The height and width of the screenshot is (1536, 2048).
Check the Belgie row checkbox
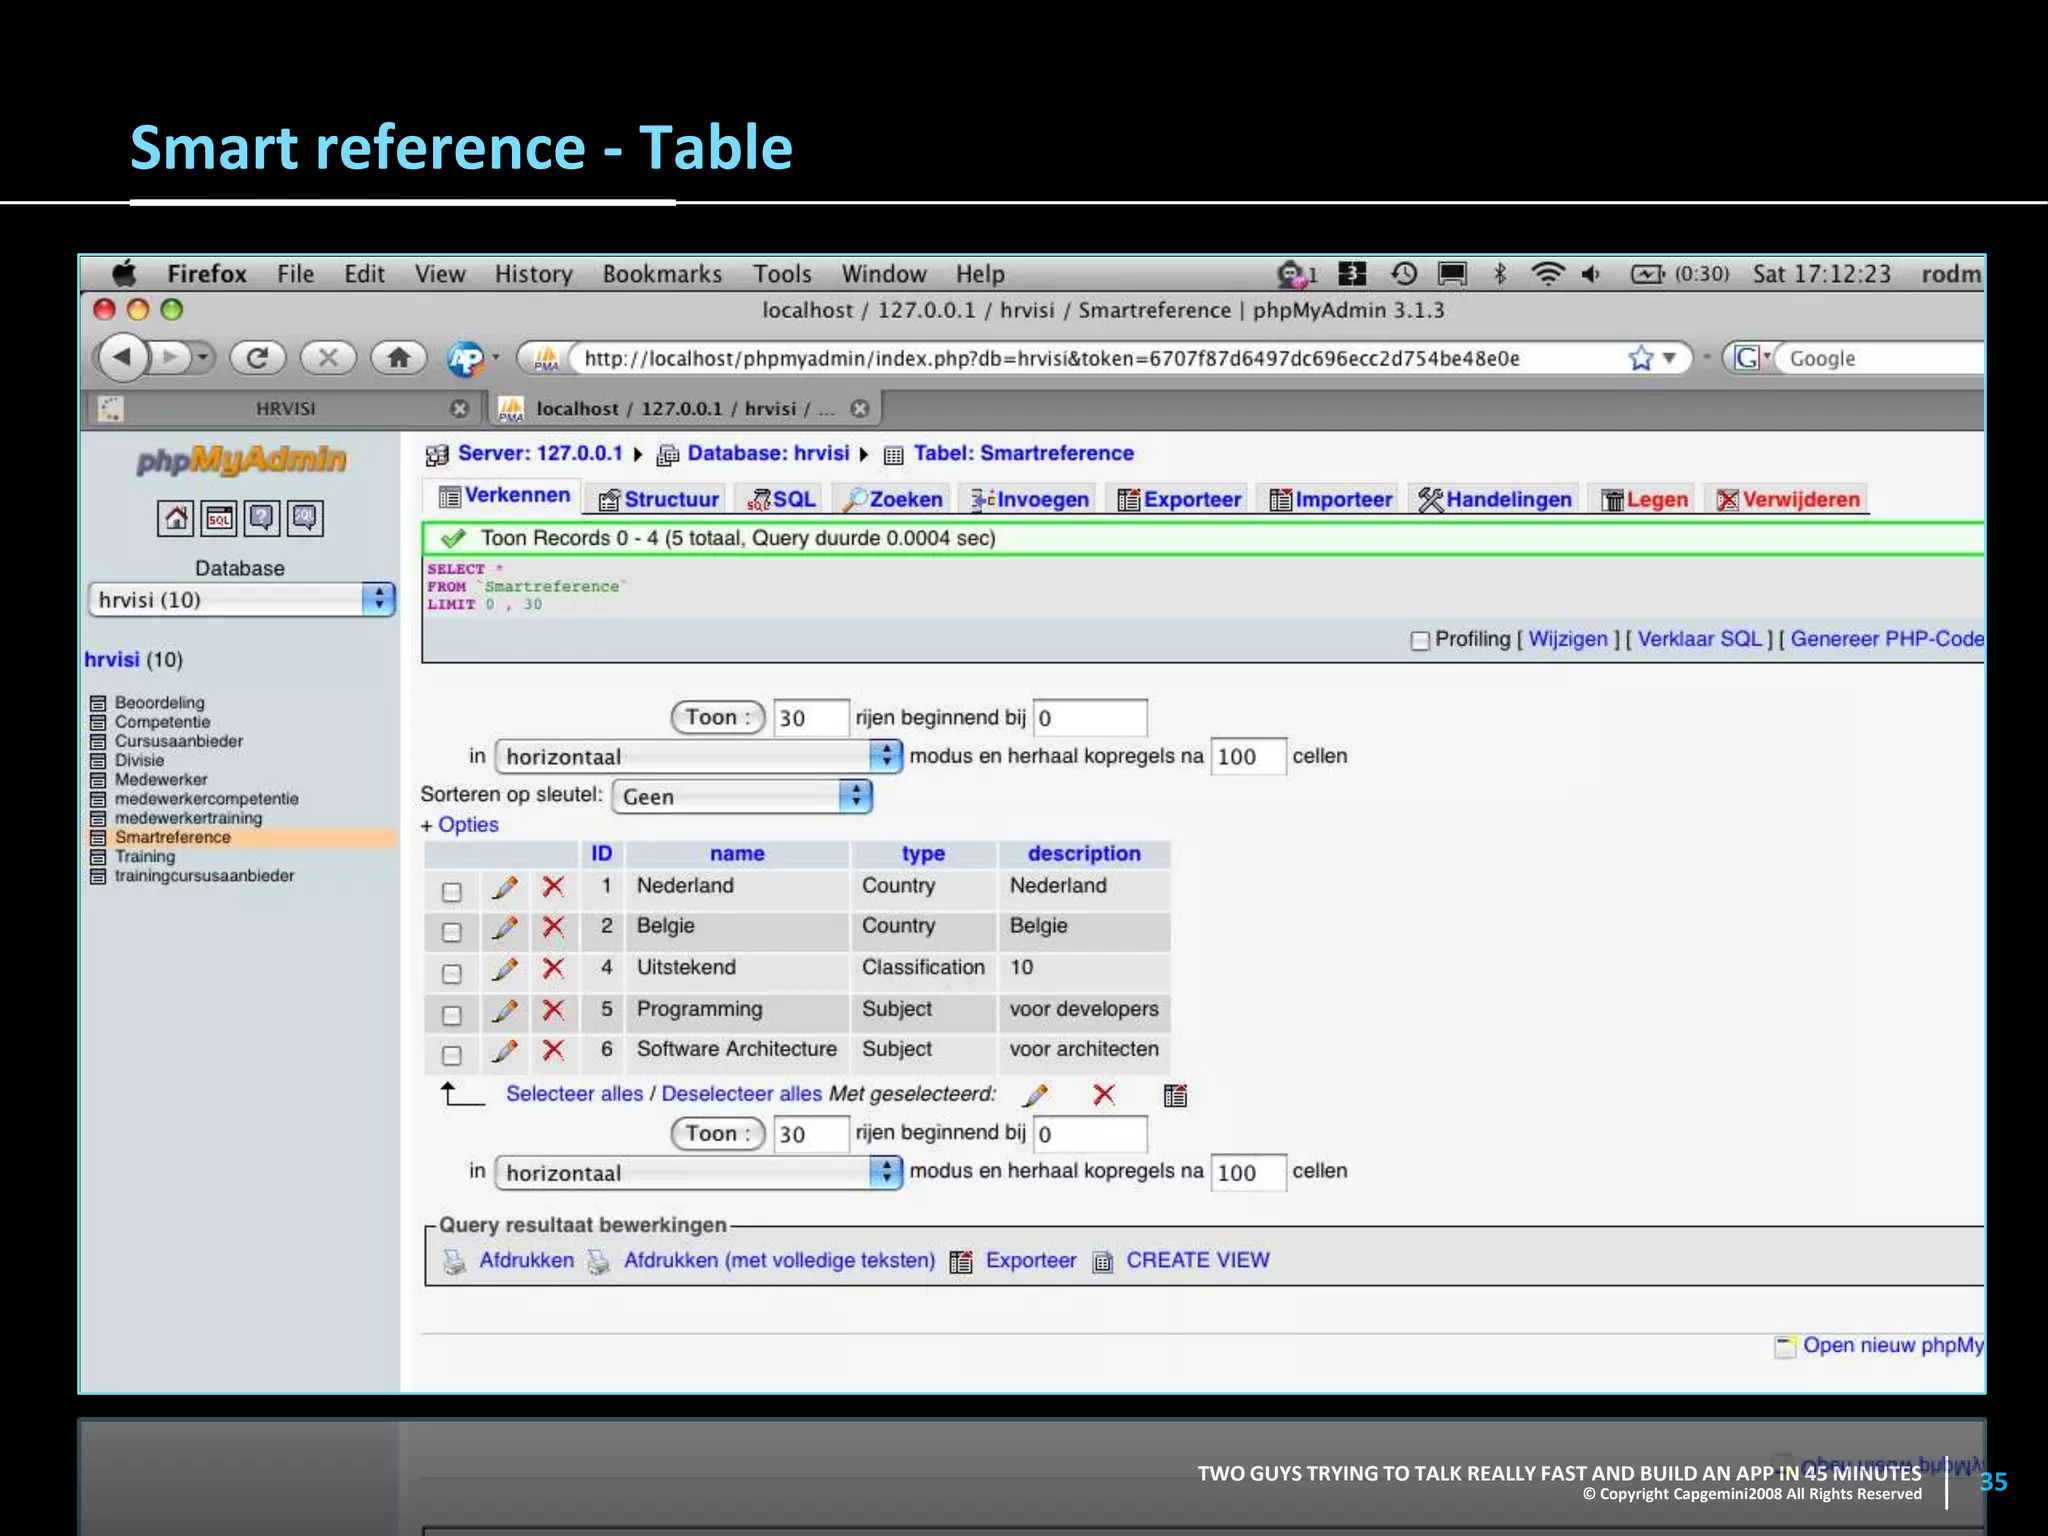click(x=452, y=932)
